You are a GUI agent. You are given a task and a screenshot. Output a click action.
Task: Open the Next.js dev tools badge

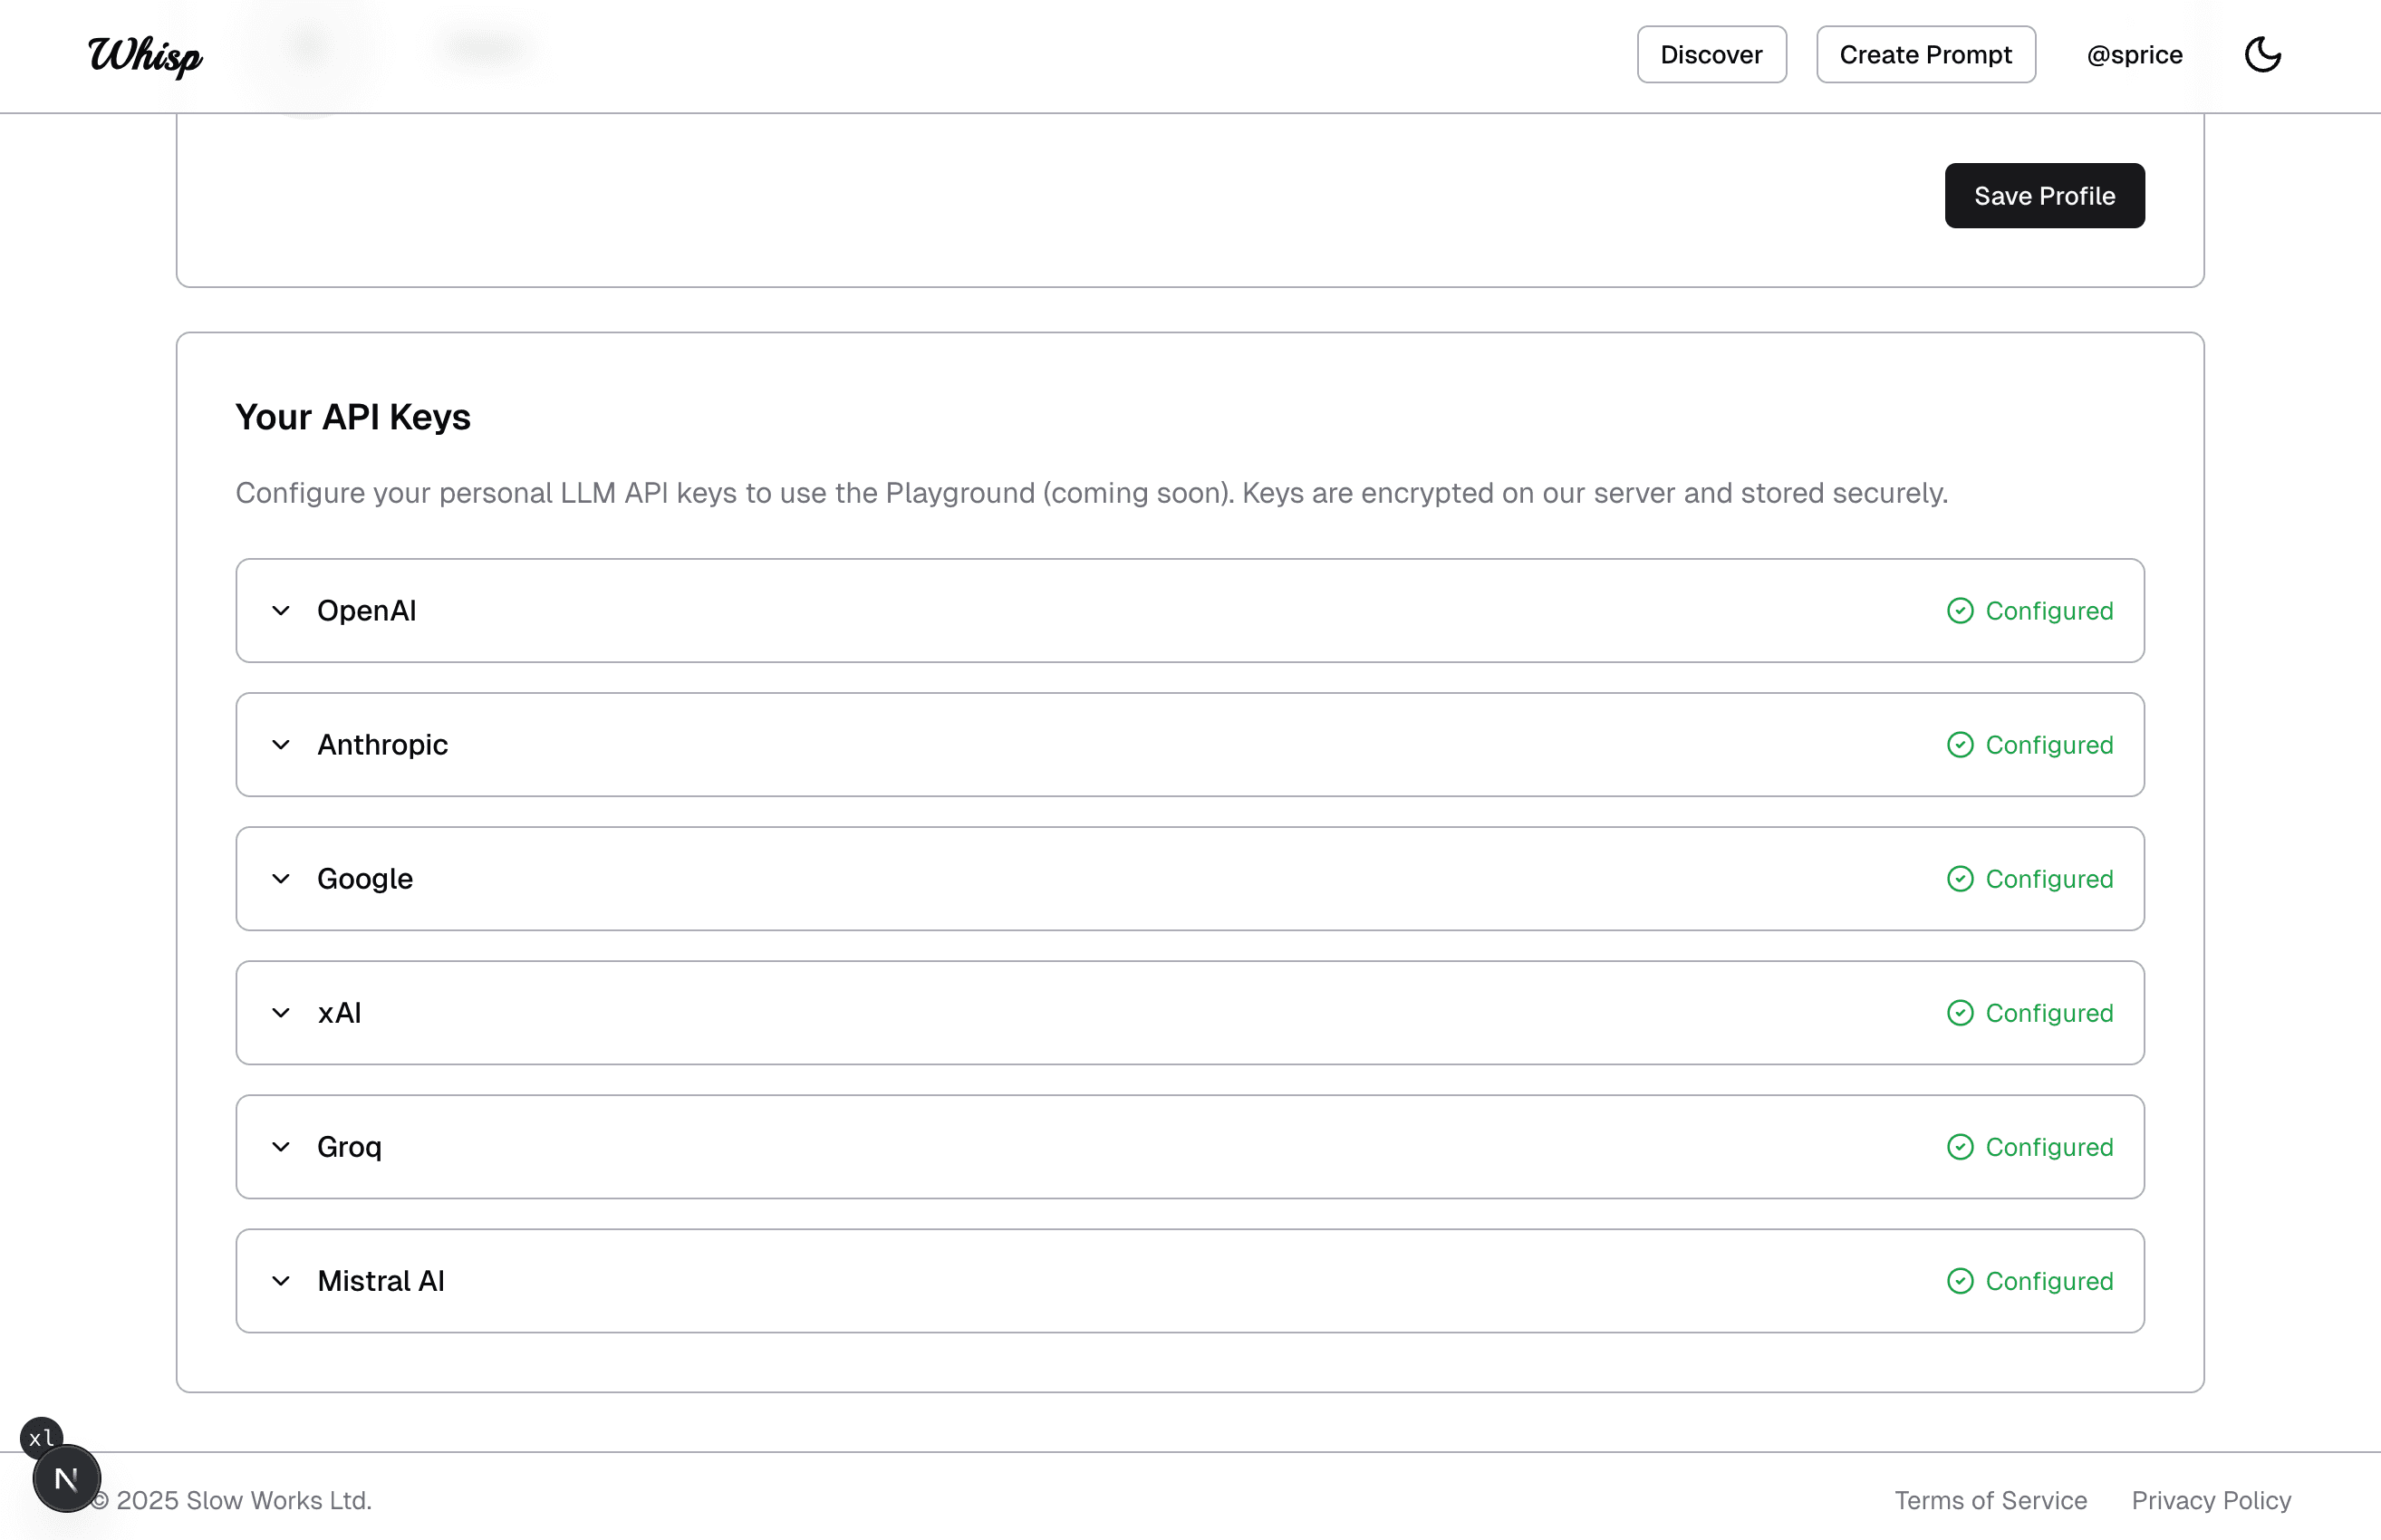[66, 1478]
